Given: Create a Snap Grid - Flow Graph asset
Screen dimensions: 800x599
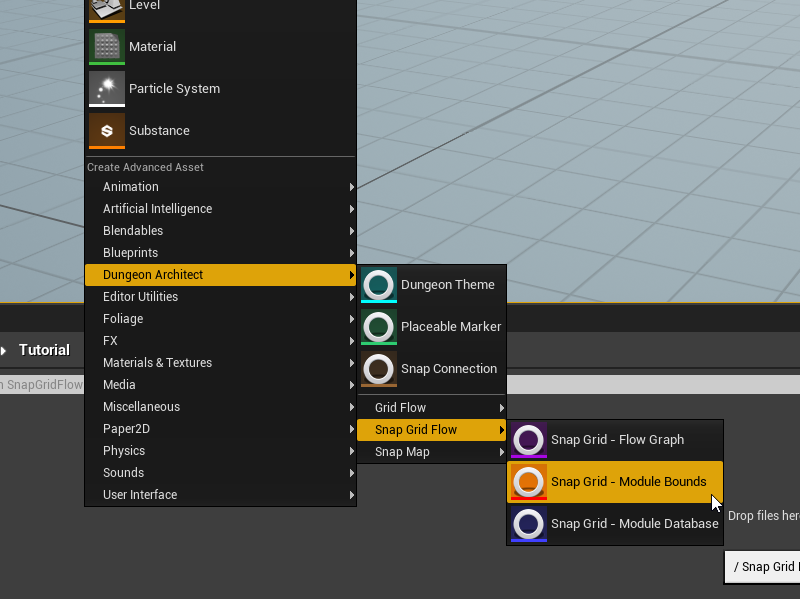Looking at the screenshot, I should pos(615,440).
